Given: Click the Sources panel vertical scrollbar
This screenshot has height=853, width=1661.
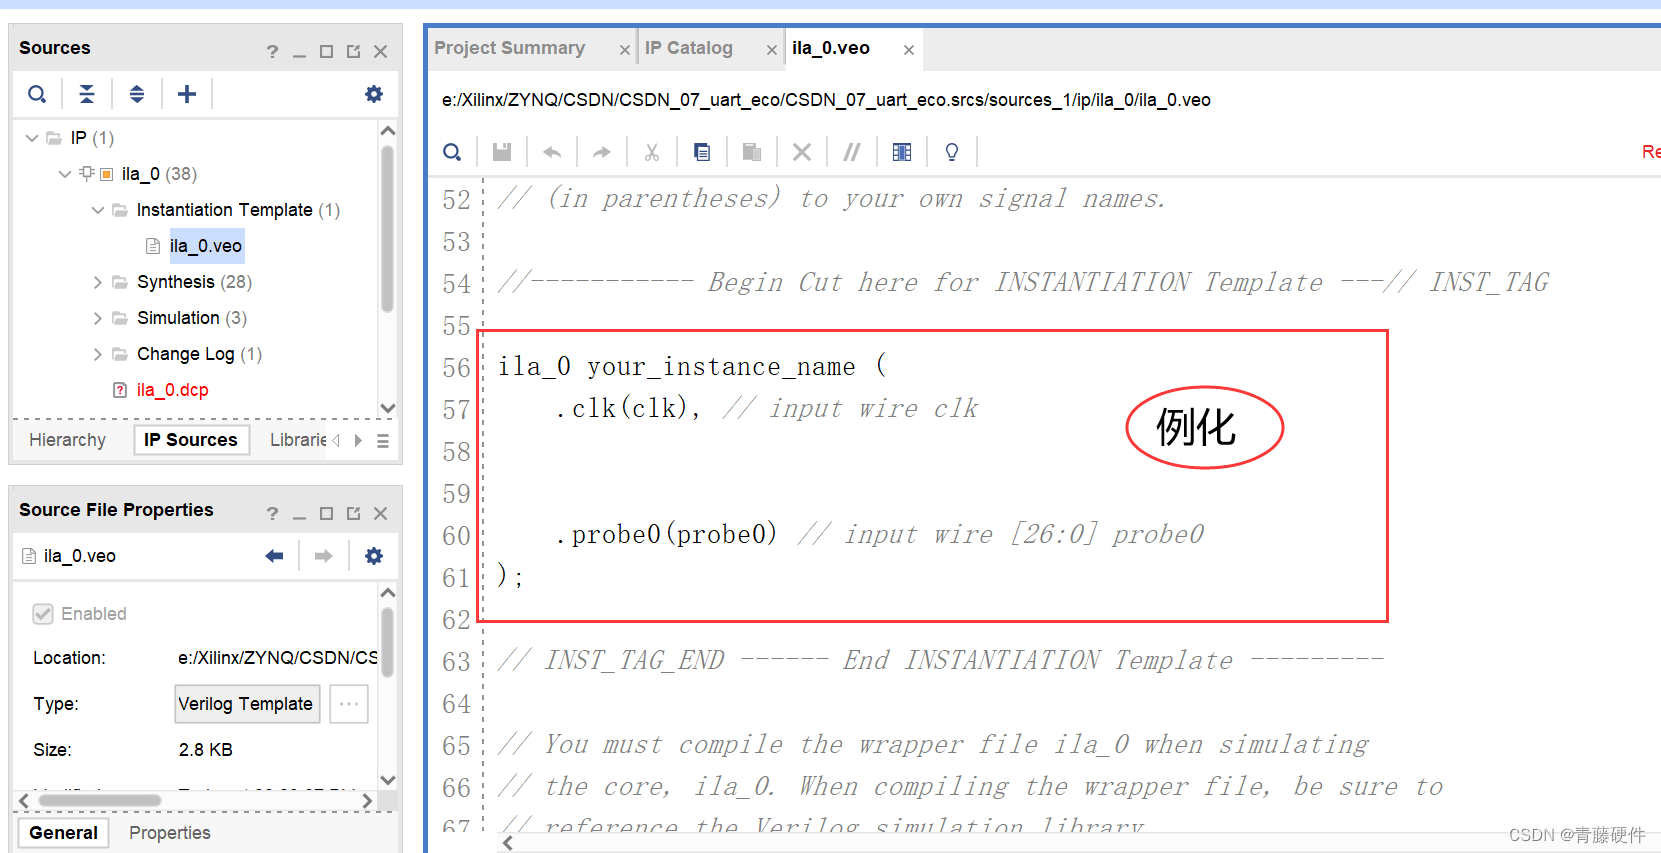Looking at the screenshot, I should [388, 228].
